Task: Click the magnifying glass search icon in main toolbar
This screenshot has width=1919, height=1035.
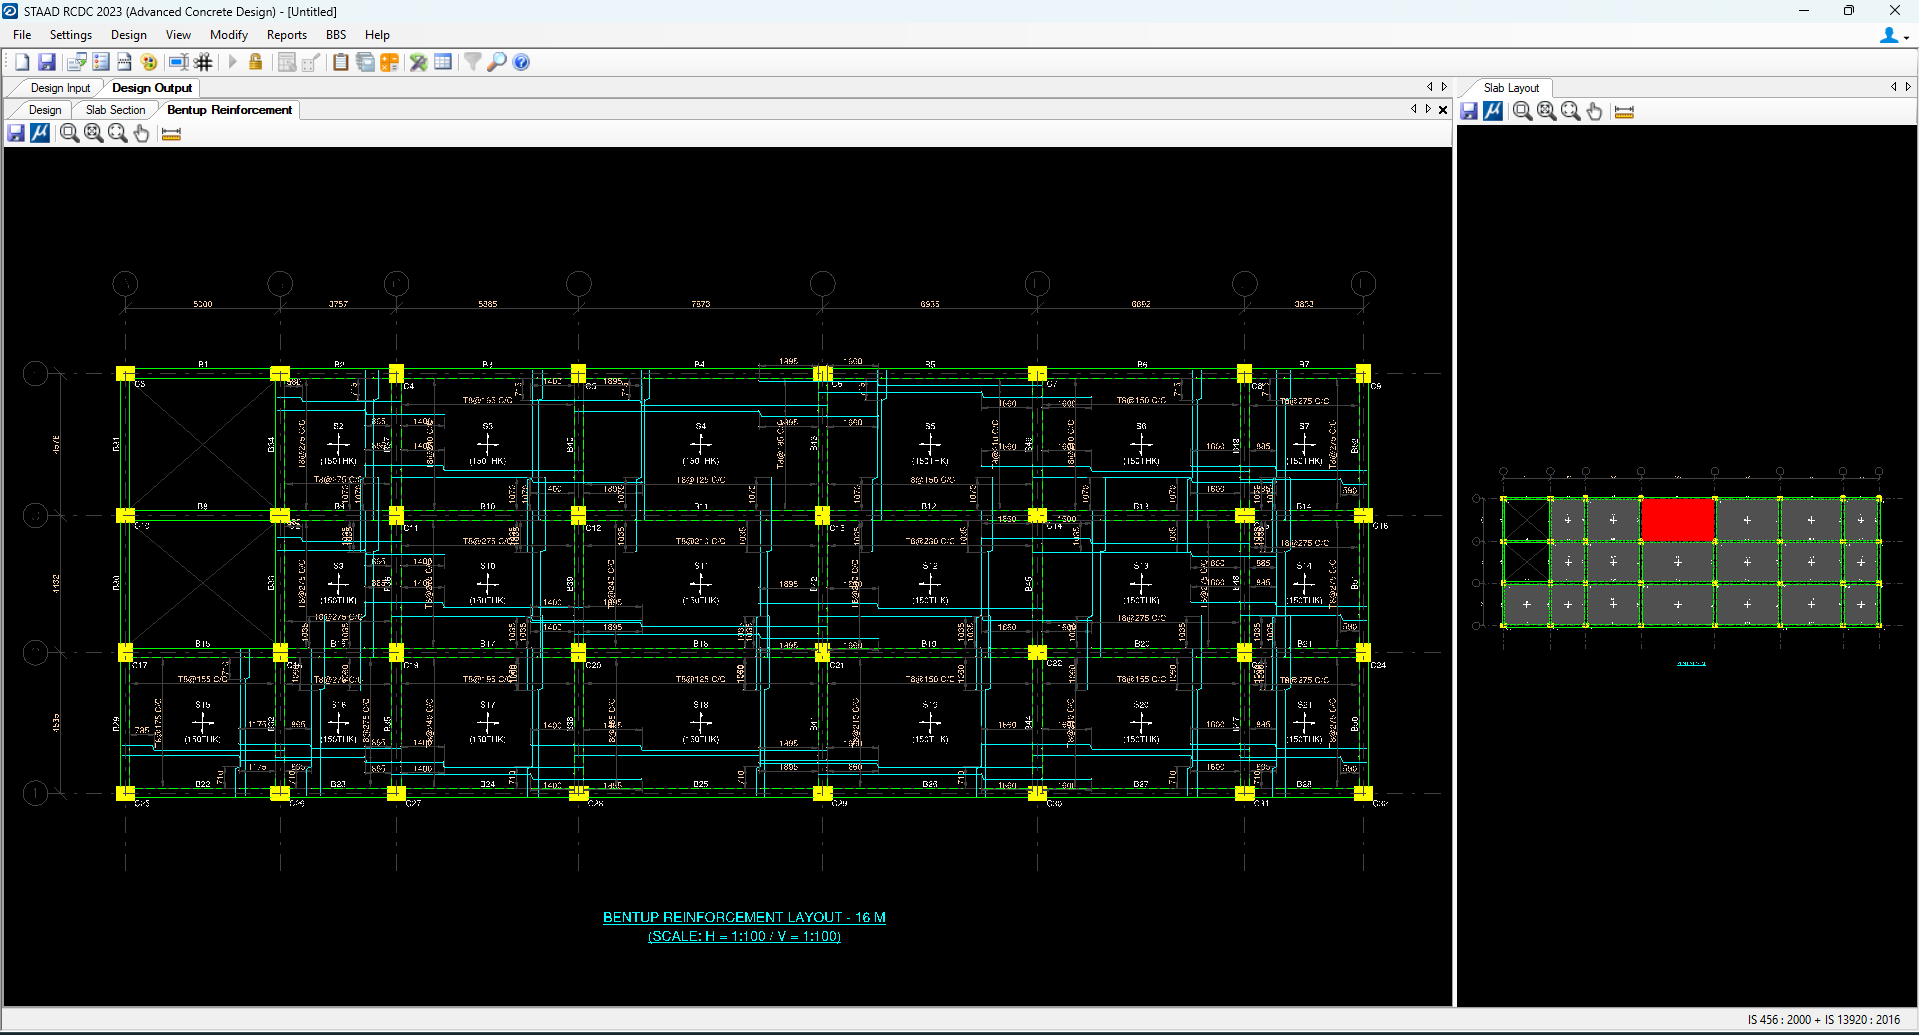Action: (x=496, y=62)
